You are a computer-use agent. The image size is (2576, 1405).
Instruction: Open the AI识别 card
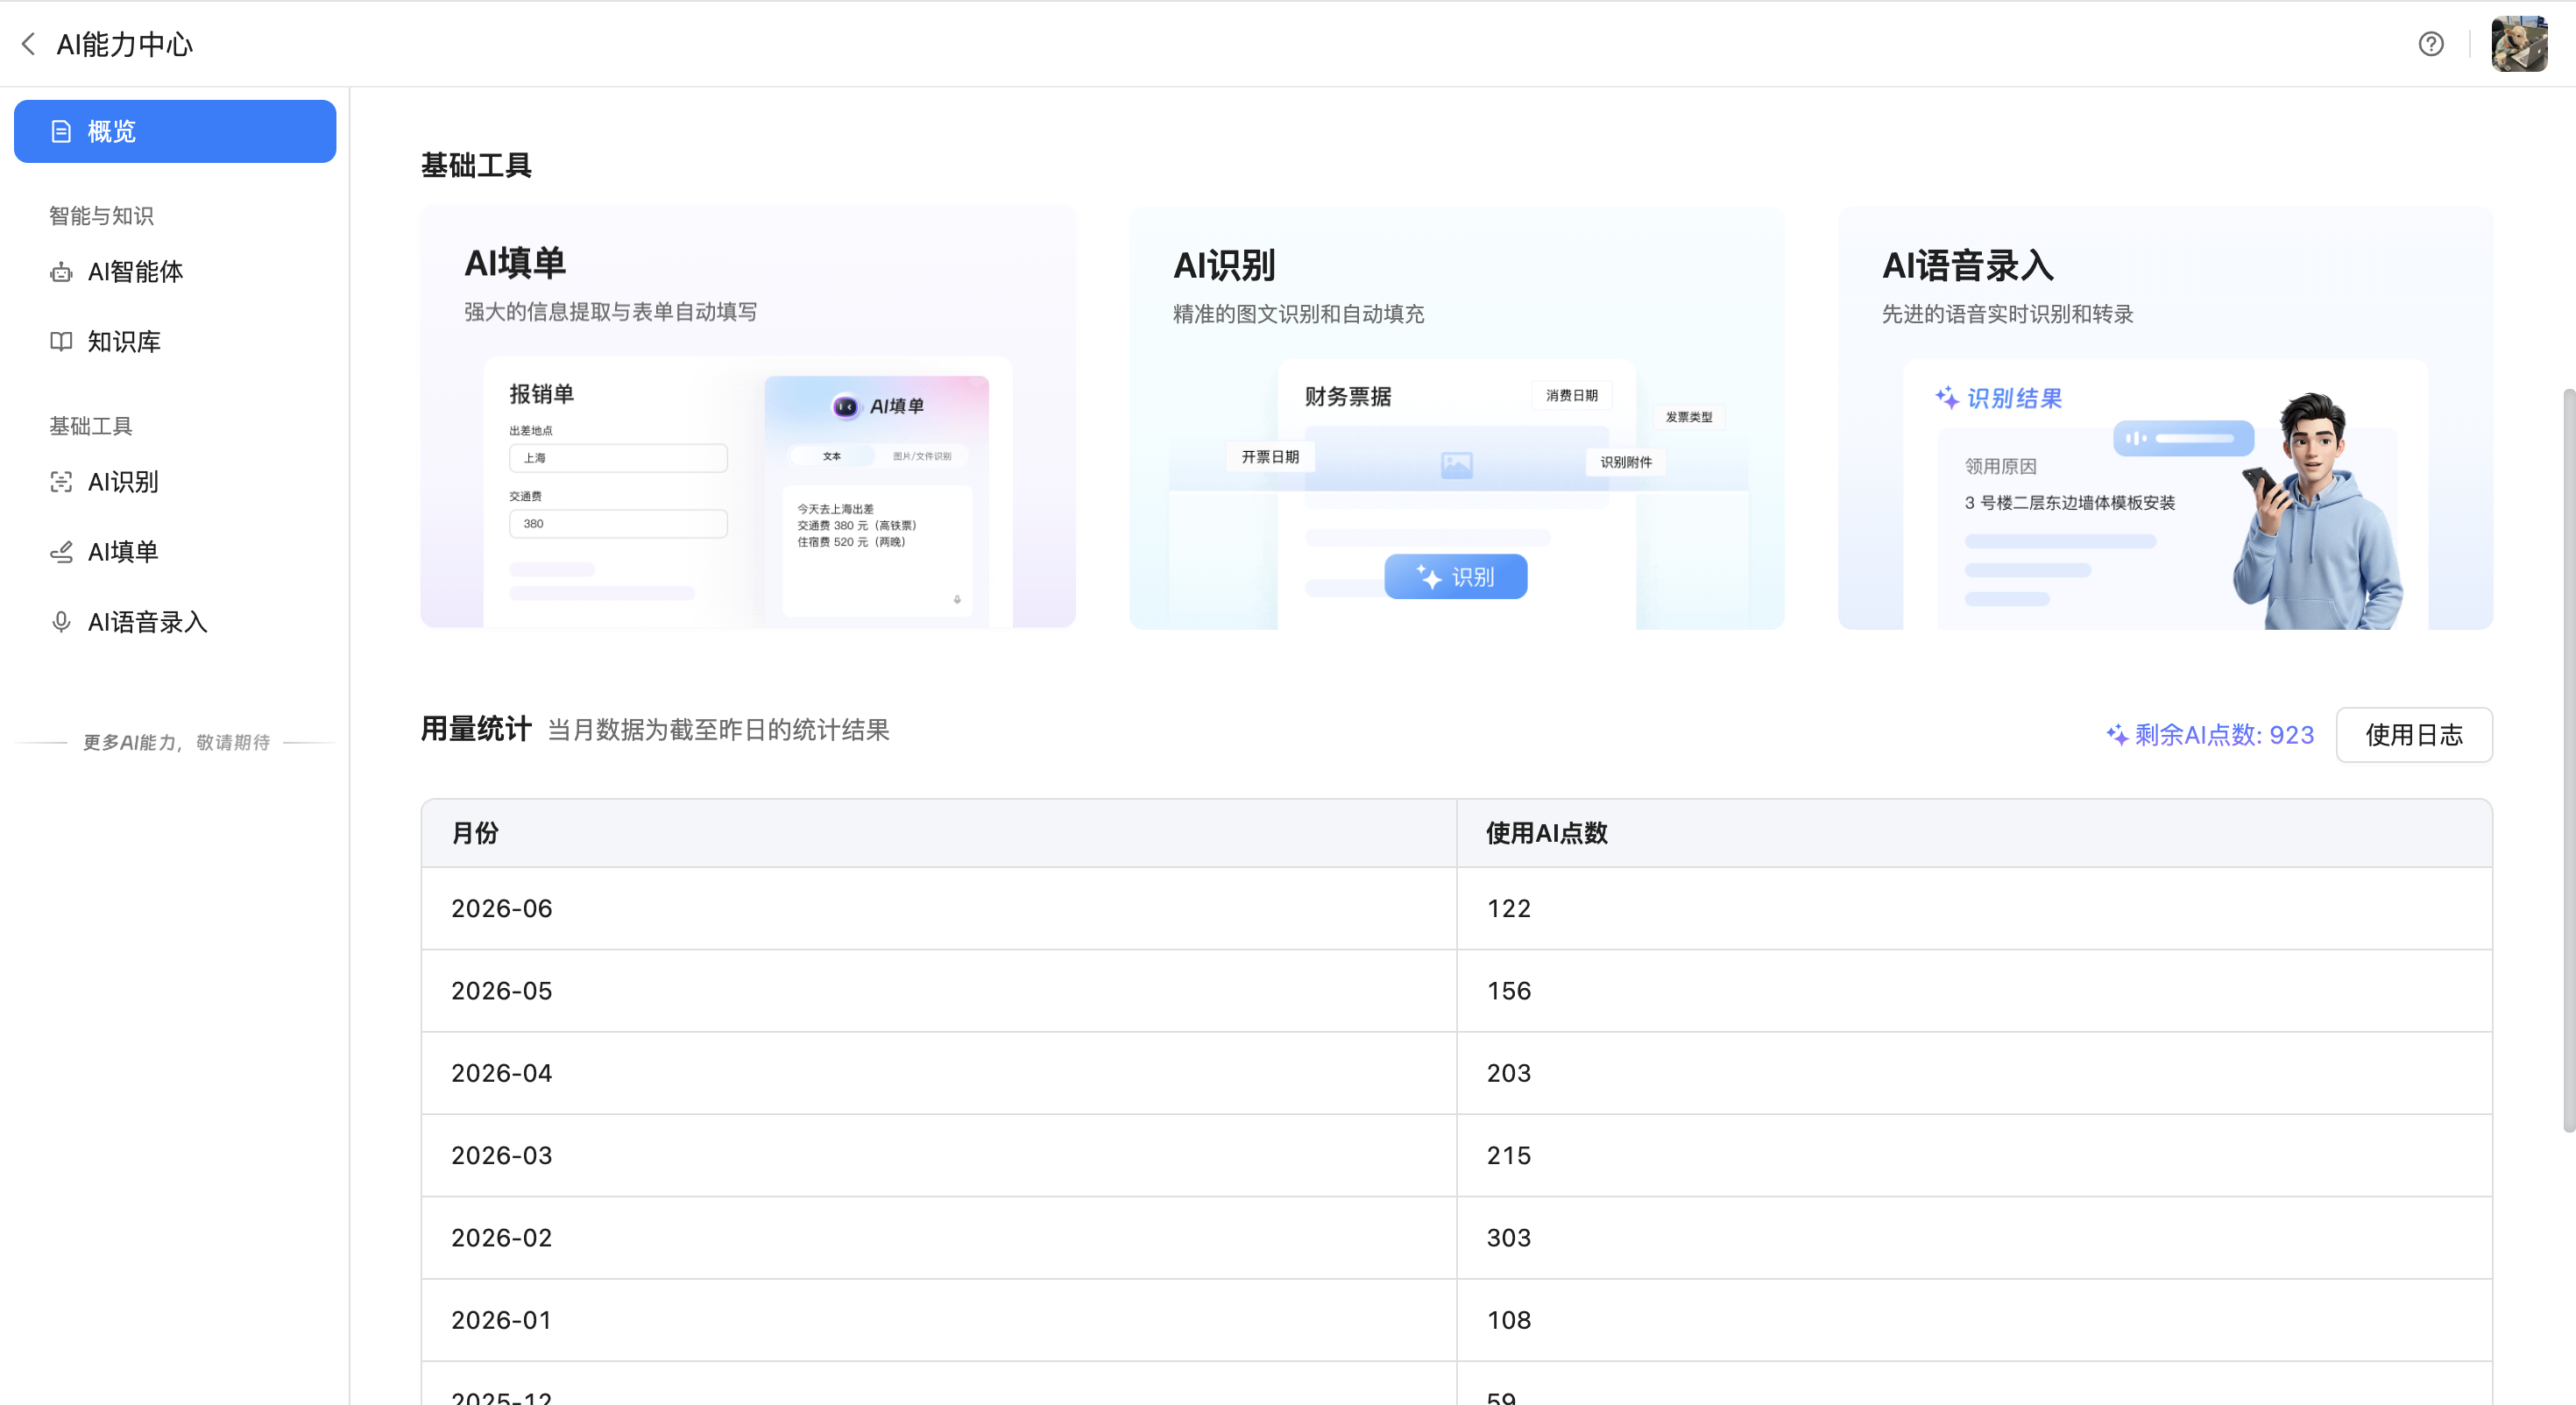[1456, 418]
